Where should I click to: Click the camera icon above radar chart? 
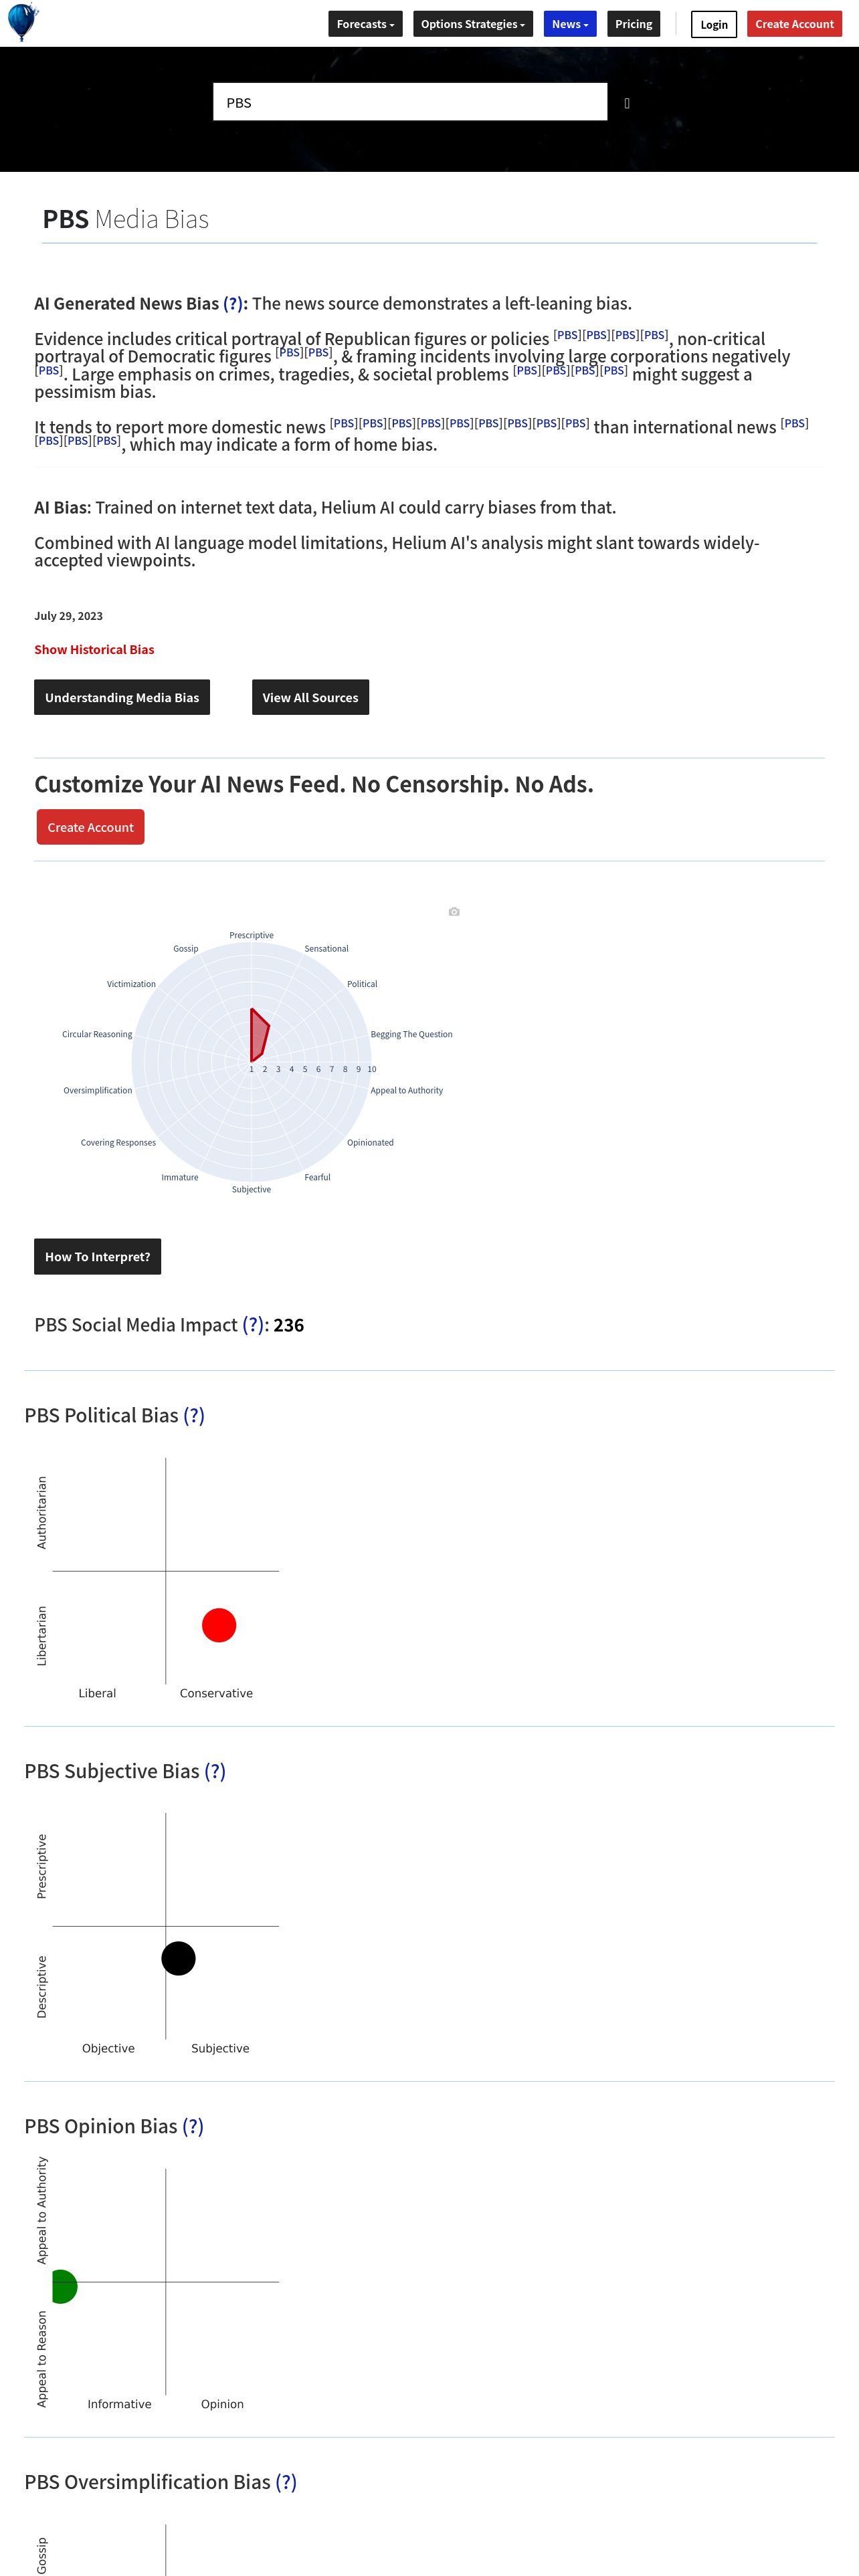[x=454, y=911]
